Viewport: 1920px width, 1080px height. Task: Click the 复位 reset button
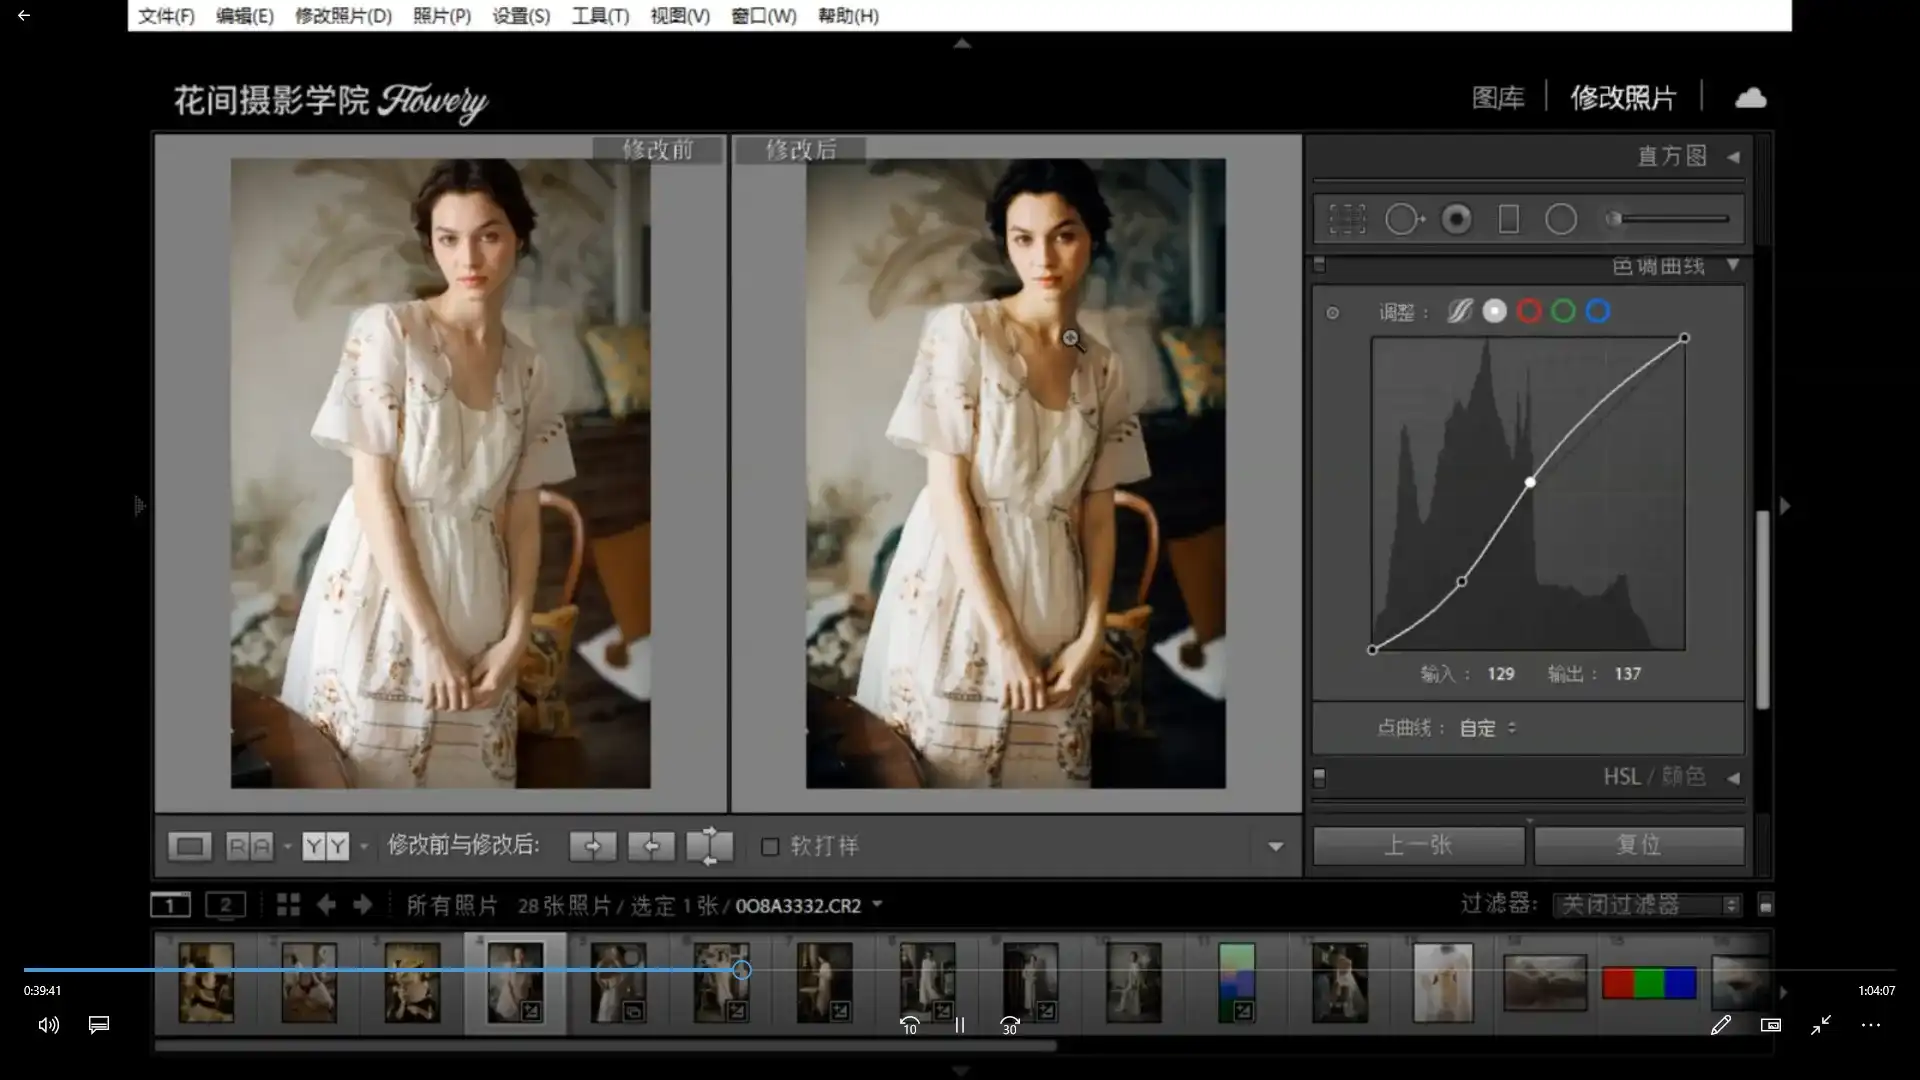[1638, 846]
